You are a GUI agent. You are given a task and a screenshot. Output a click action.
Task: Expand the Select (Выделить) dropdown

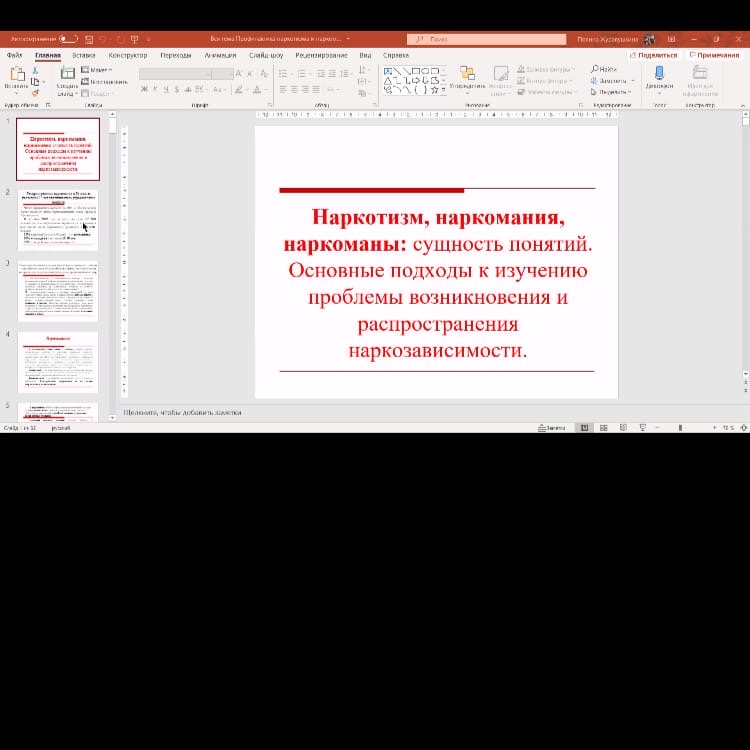[x=611, y=91]
